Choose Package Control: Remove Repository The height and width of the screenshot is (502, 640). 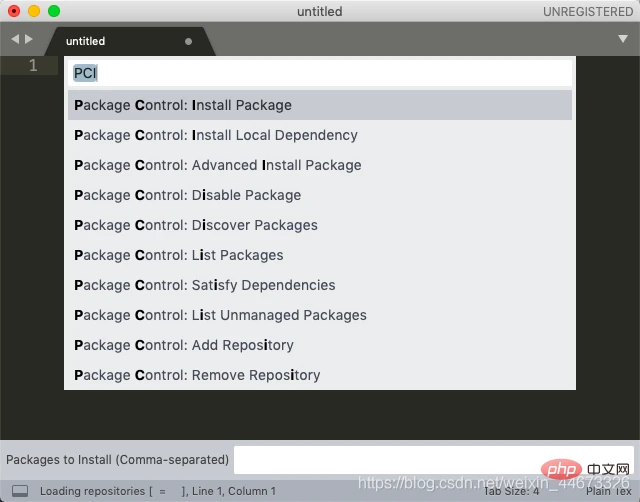[320, 375]
